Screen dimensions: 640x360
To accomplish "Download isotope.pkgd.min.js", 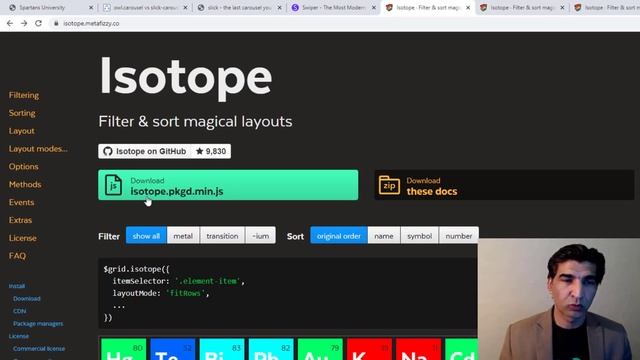I will 228,185.
